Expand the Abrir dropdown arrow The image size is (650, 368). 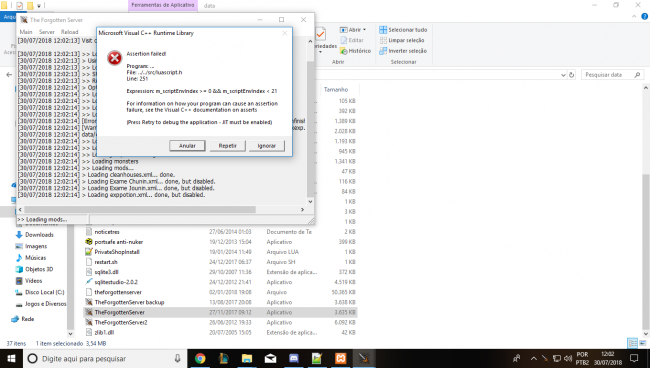tap(364, 30)
